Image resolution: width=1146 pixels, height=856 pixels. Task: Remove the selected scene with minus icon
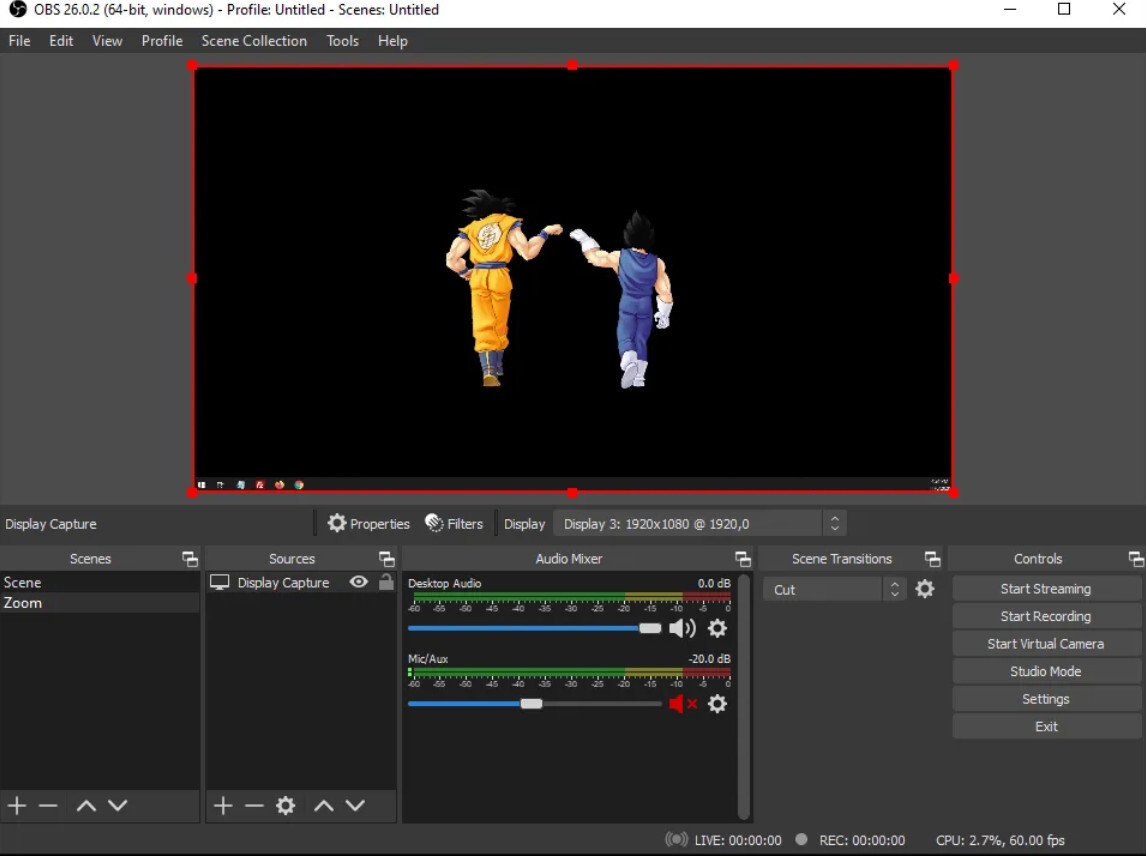coord(48,806)
